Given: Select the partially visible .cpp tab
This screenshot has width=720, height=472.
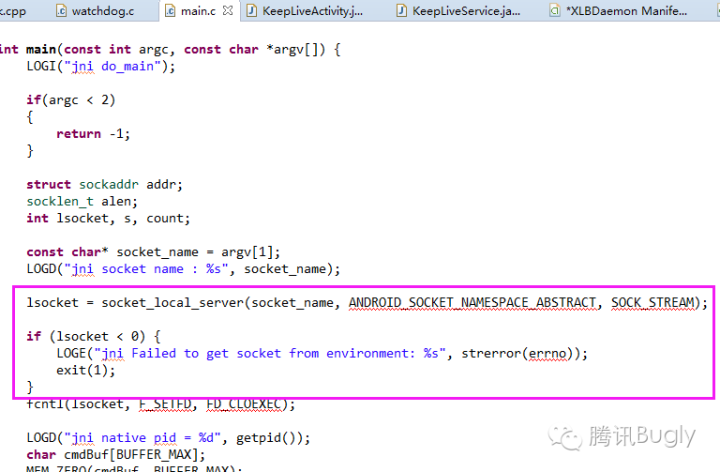Looking at the screenshot, I should pyautogui.click(x=14, y=11).
